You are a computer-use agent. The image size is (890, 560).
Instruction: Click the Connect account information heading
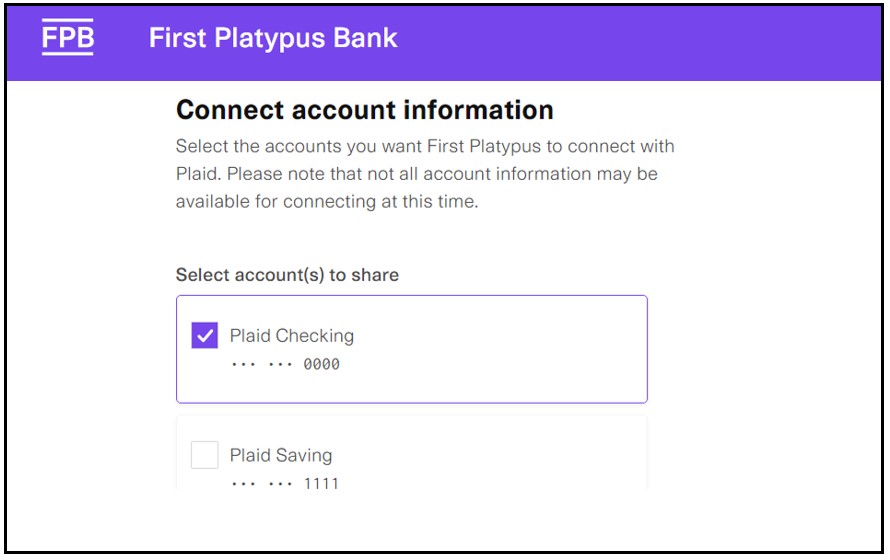[364, 110]
